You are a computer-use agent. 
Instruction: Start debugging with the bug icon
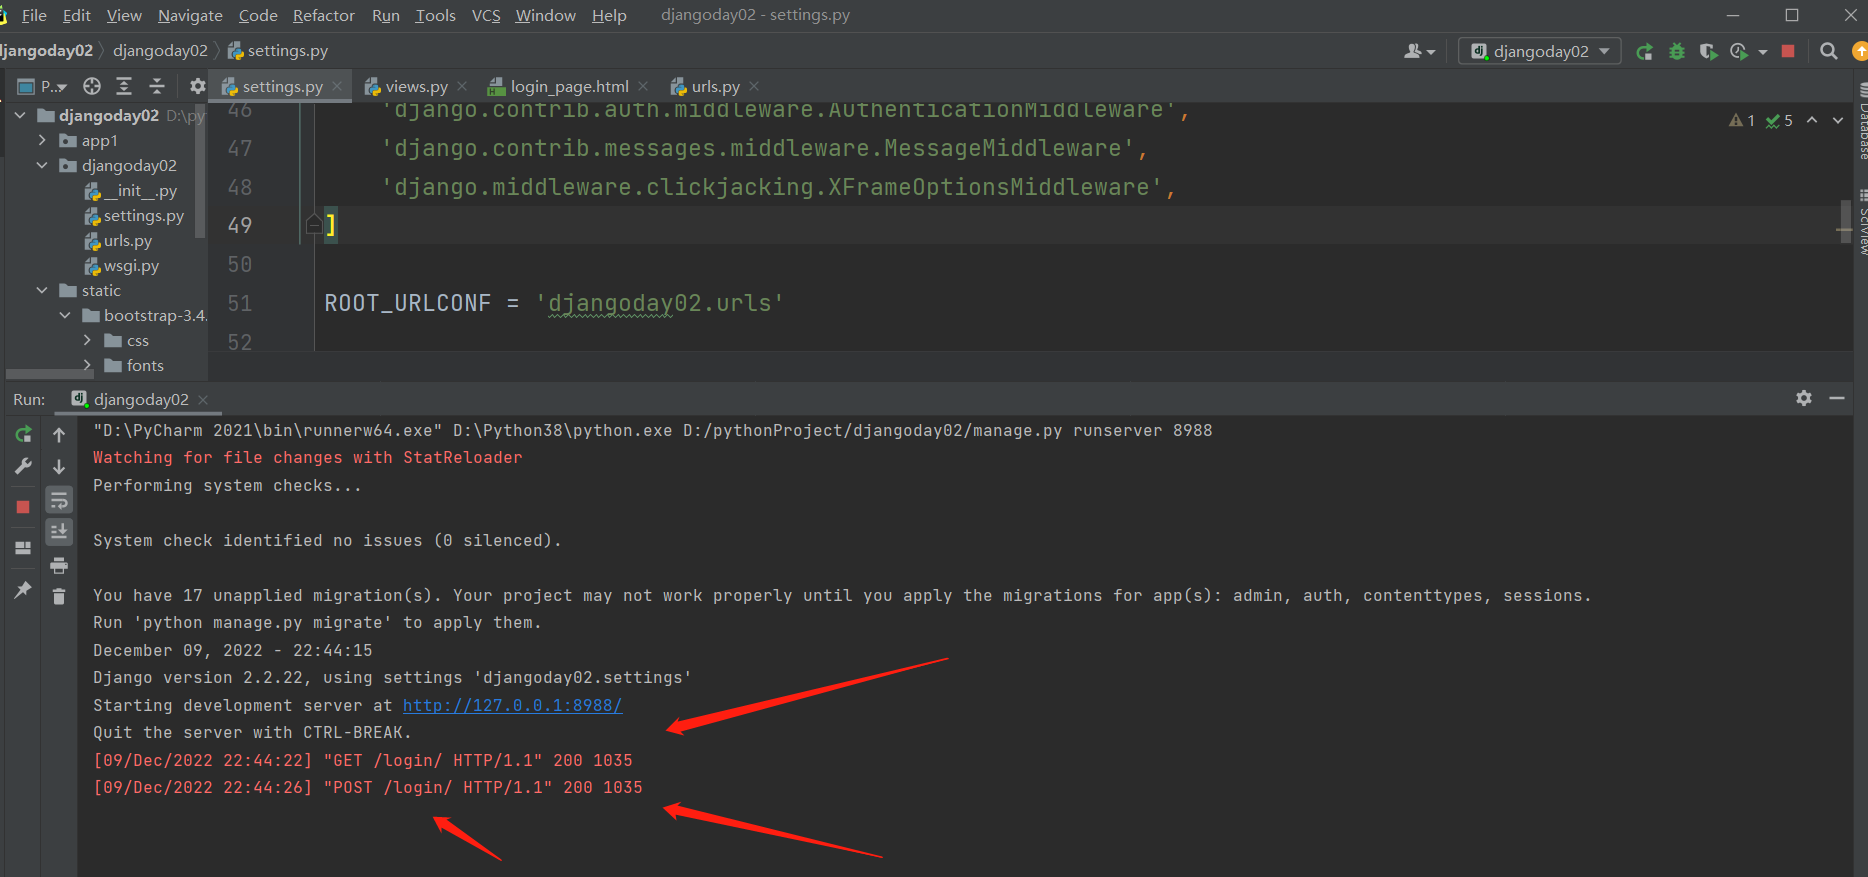coord(1677,52)
